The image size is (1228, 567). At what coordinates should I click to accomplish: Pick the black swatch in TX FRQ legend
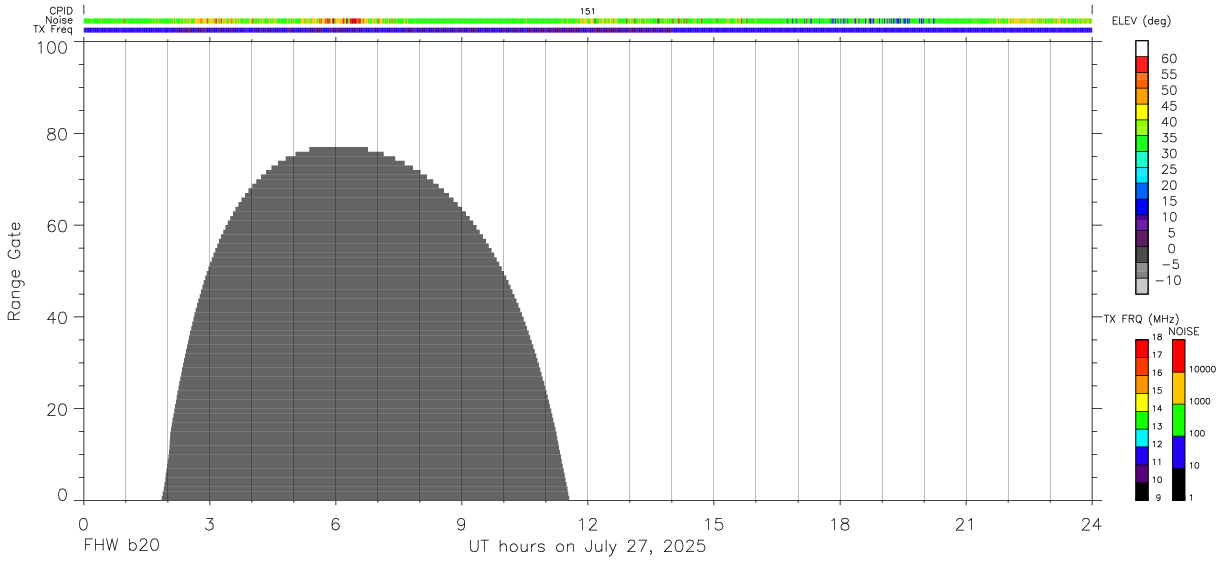pos(1142,492)
